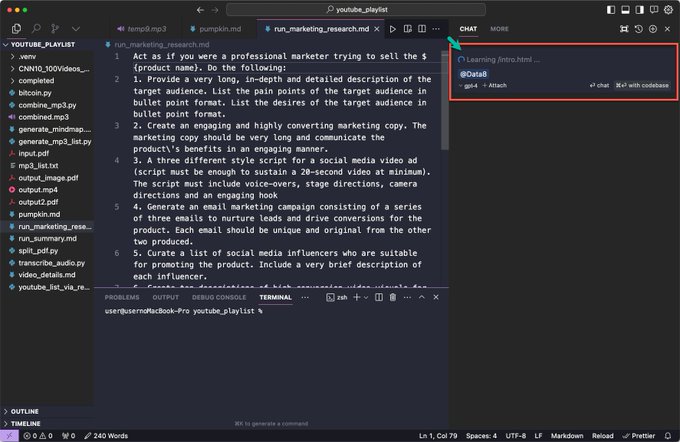The width and height of the screenshot is (680, 442).
Task: Open the new terminal launch profile dropdown
Action: (x=366, y=298)
